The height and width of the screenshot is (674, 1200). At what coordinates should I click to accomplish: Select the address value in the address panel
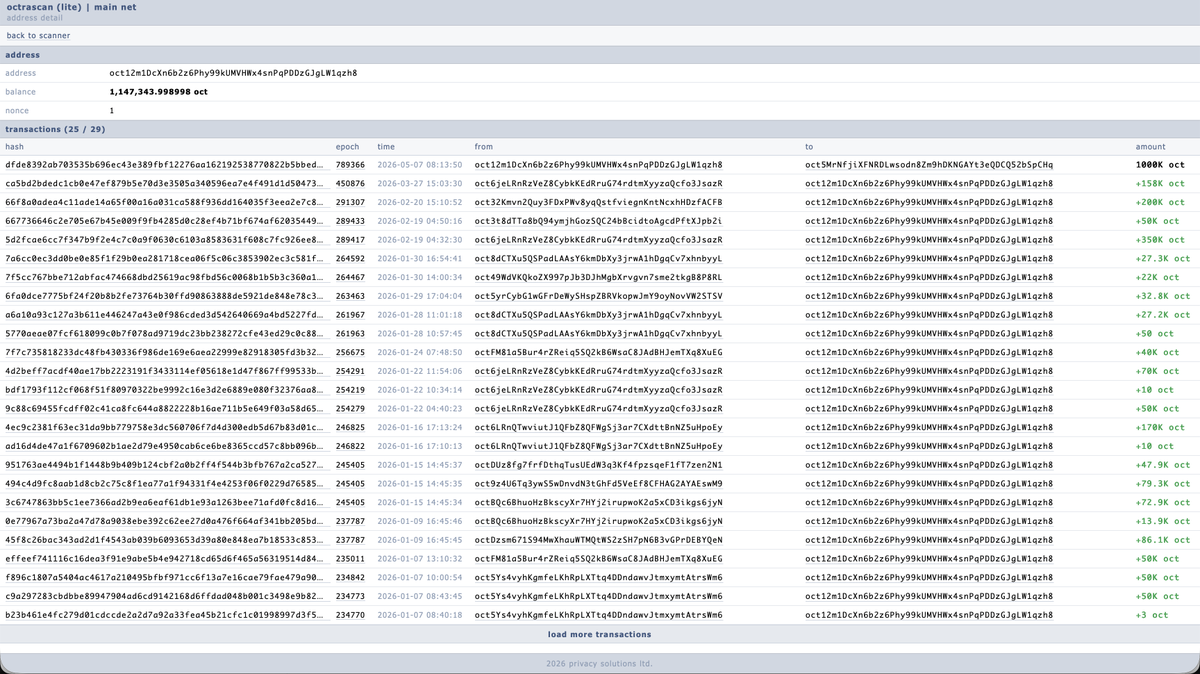click(x=233, y=73)
